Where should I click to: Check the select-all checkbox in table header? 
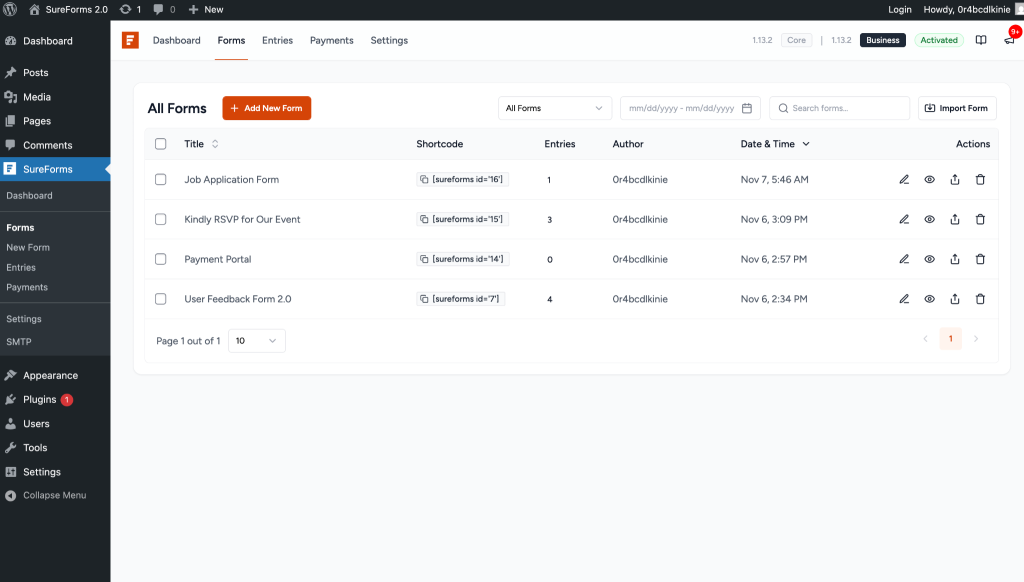(x=161, y=144)
